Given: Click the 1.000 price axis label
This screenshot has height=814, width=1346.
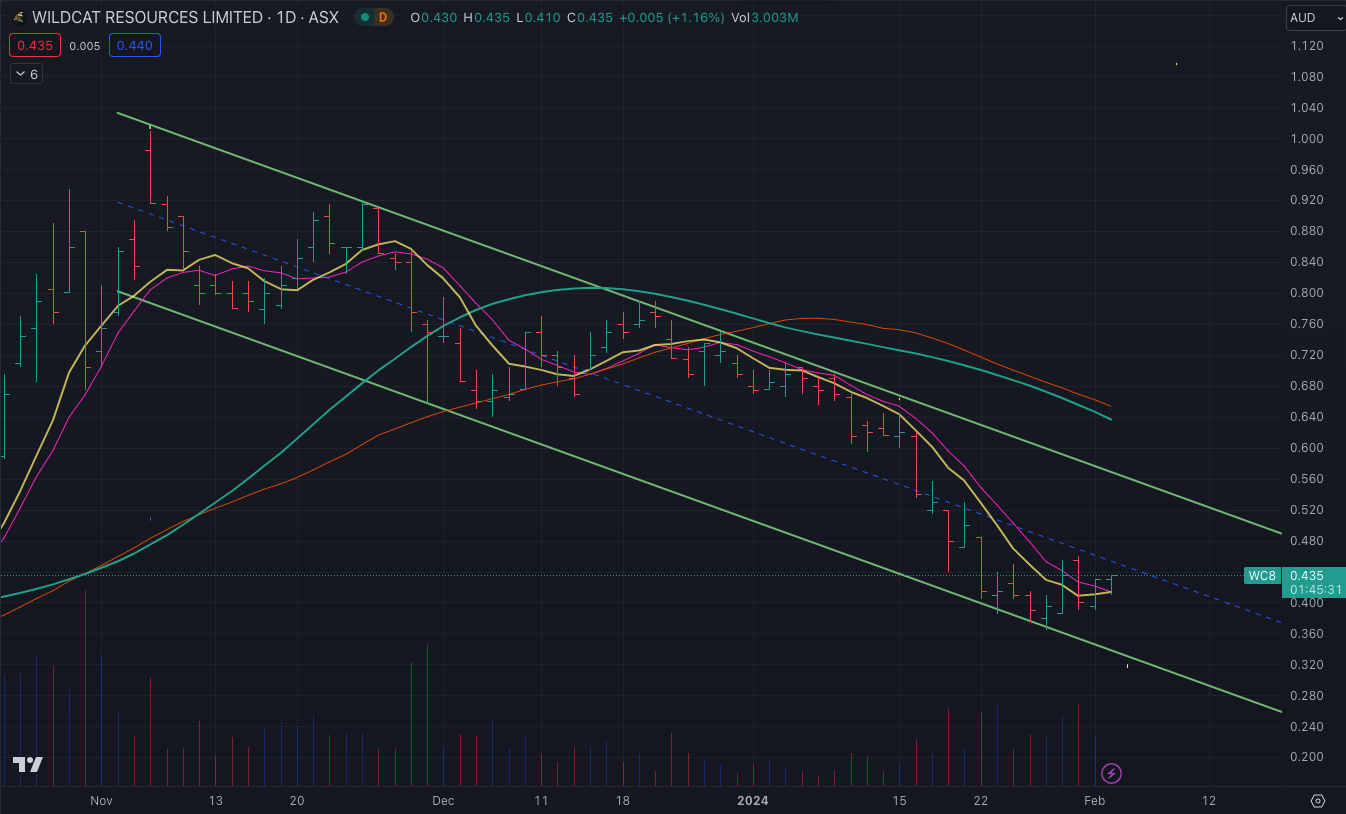Looking at the screenshot, I should tap(1307, 139).
